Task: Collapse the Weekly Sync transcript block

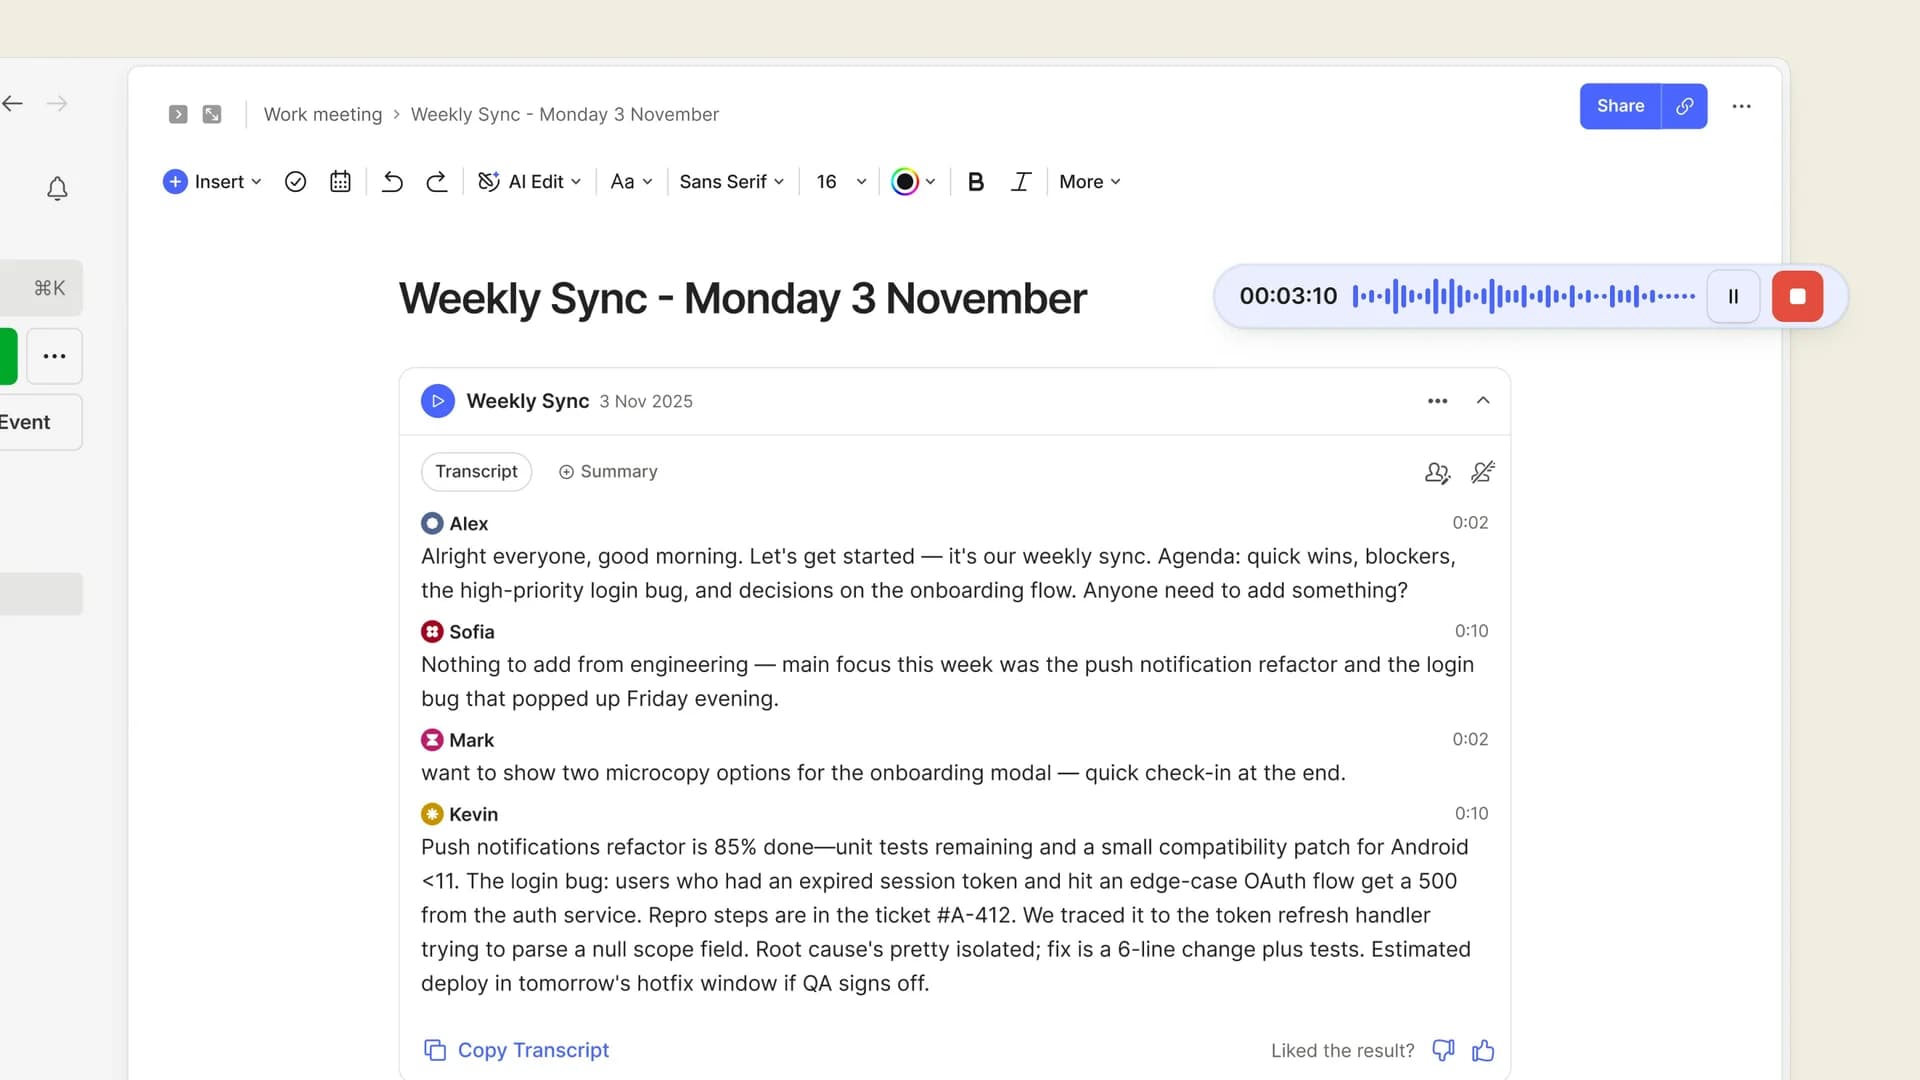Action: pos(1483,400)
